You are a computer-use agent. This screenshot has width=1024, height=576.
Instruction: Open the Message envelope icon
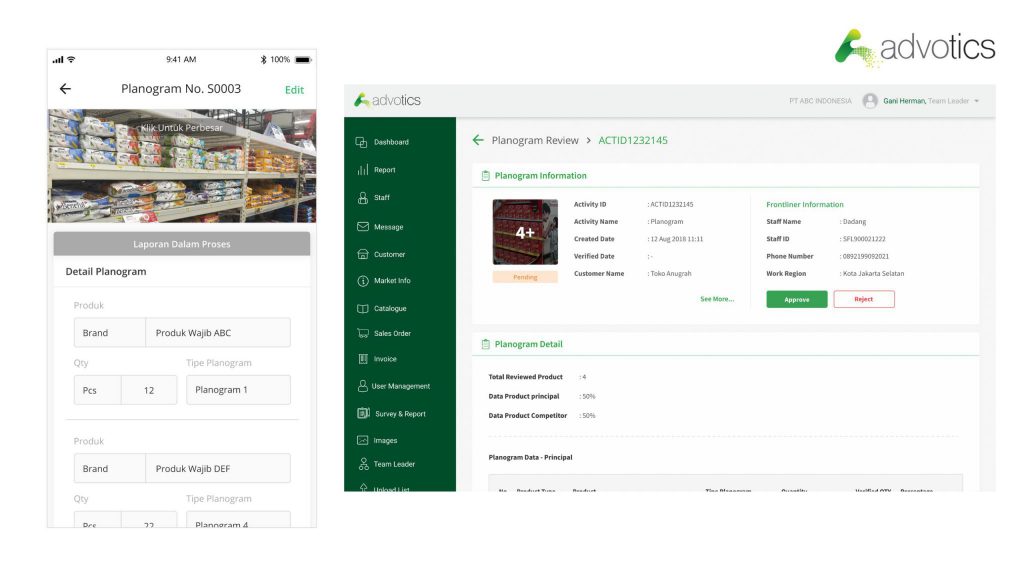click(x=362, y=227)
